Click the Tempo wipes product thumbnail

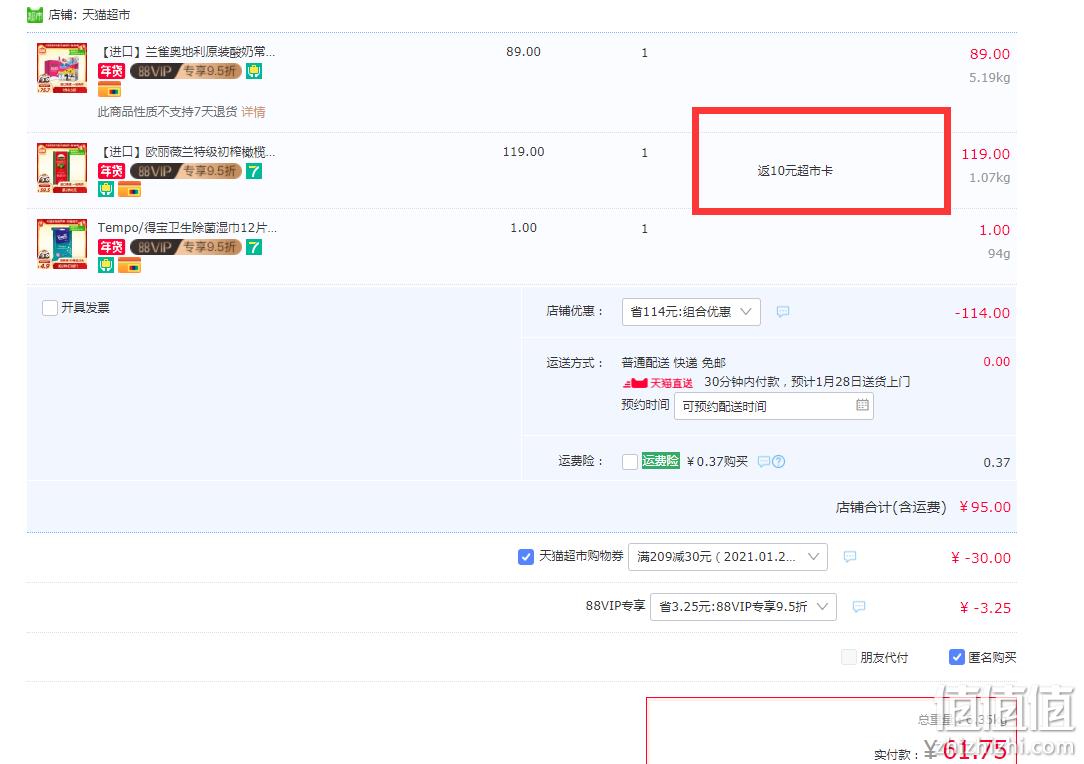pos(62,244)
